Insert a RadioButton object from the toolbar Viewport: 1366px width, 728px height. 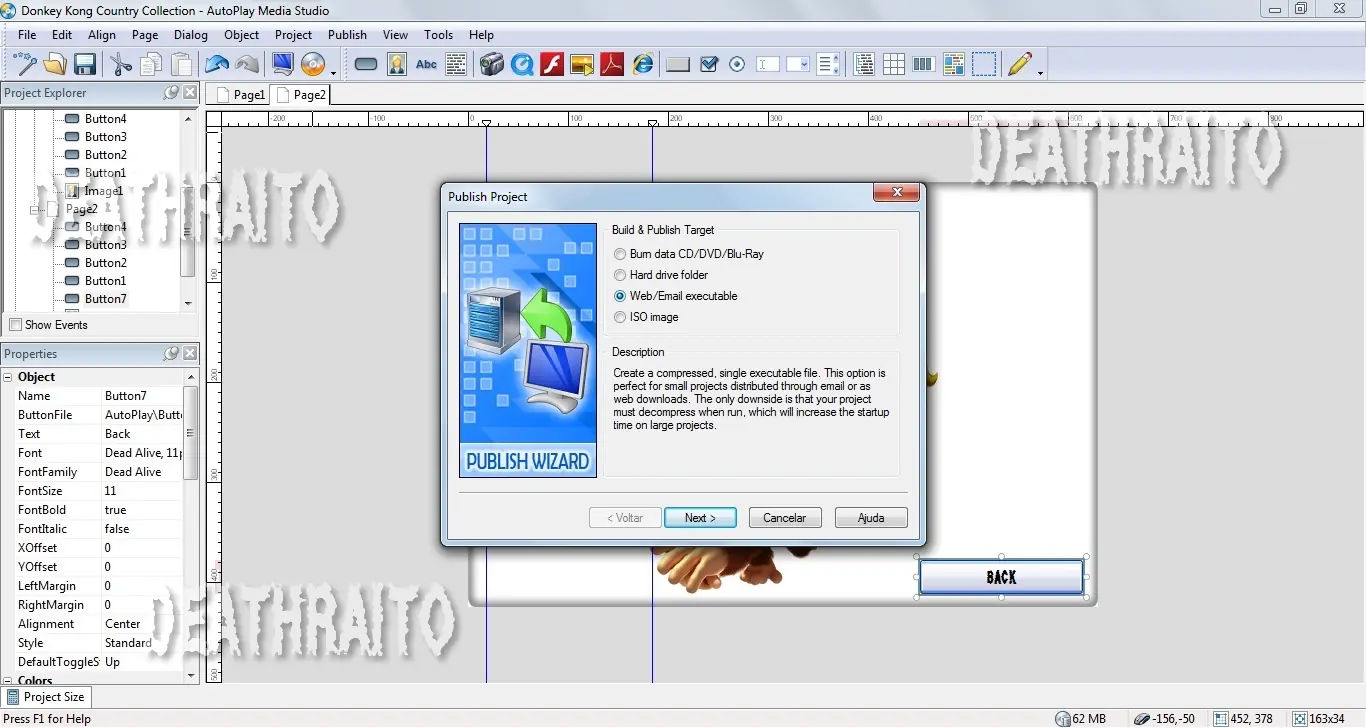tap(737, 65)
